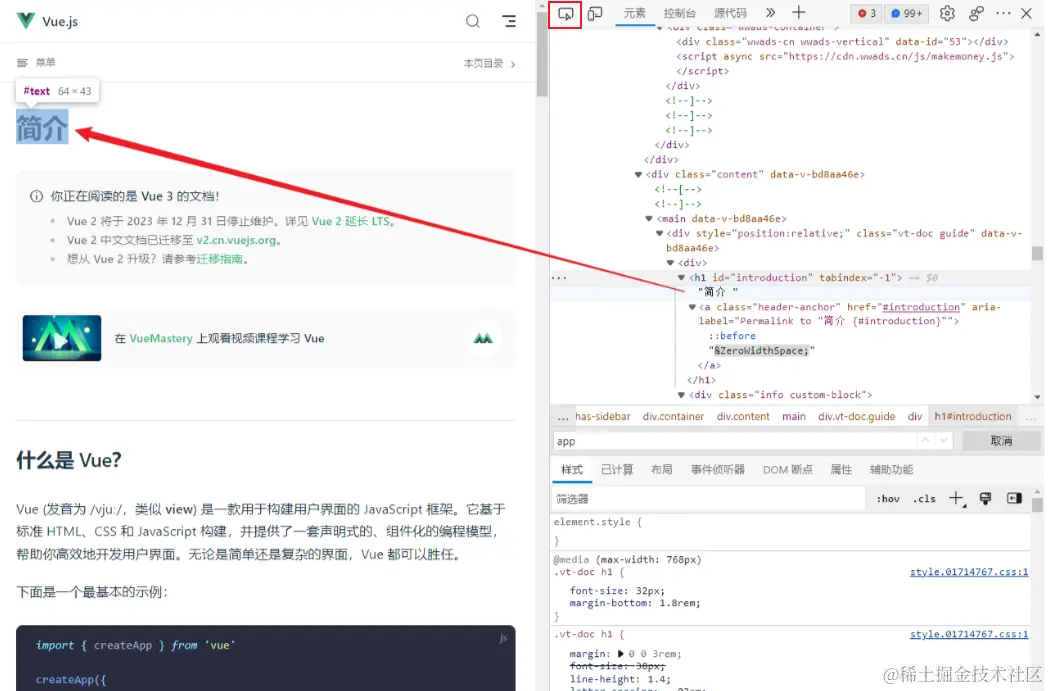Open the 迁移指南 migration guide link
Viewport: 1049px width, 691px height.
point(219,259)
